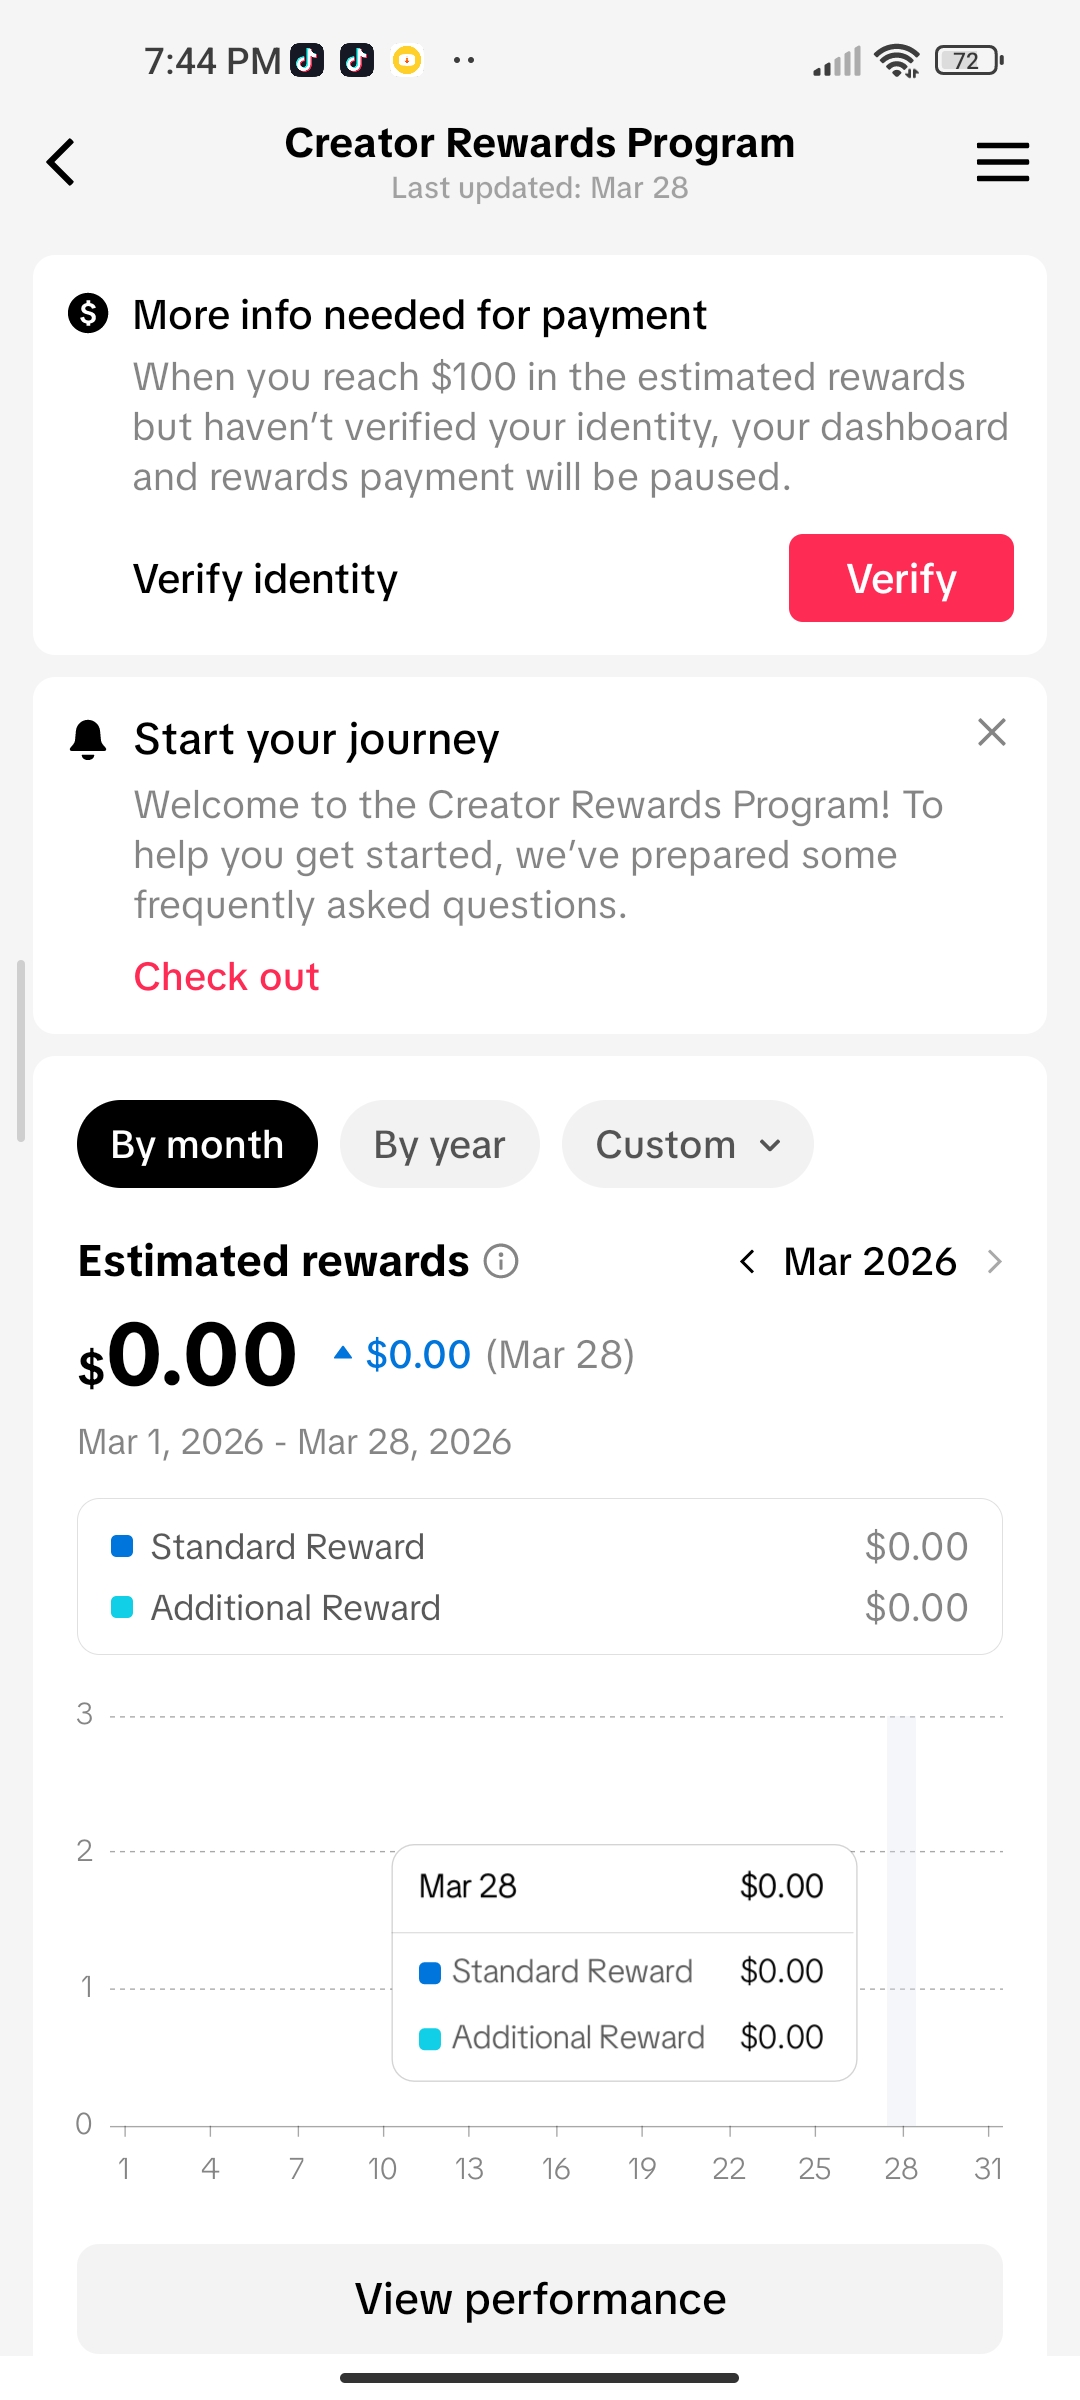Open the hamburger menu icon
Image resolution: width=1080 pixels, height=2400 pixels.
1002,162
